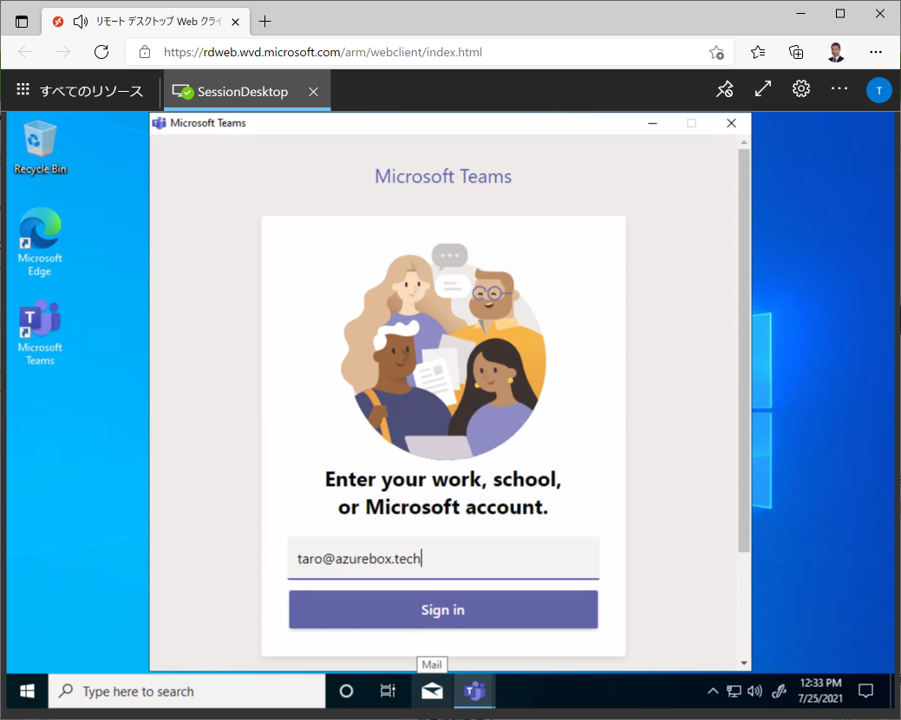Open the Mail app from taskbar
901x720 pixels.
coord(432,691)
